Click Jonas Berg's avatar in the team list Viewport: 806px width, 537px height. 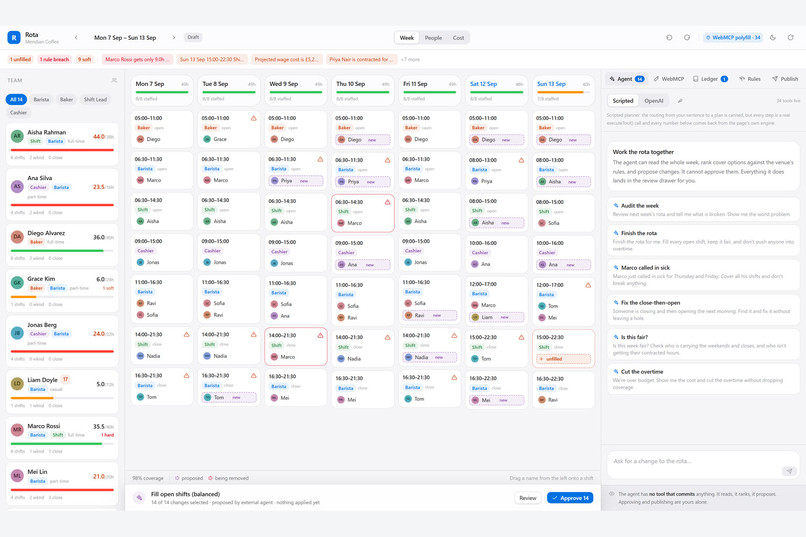tap(17, 333)
